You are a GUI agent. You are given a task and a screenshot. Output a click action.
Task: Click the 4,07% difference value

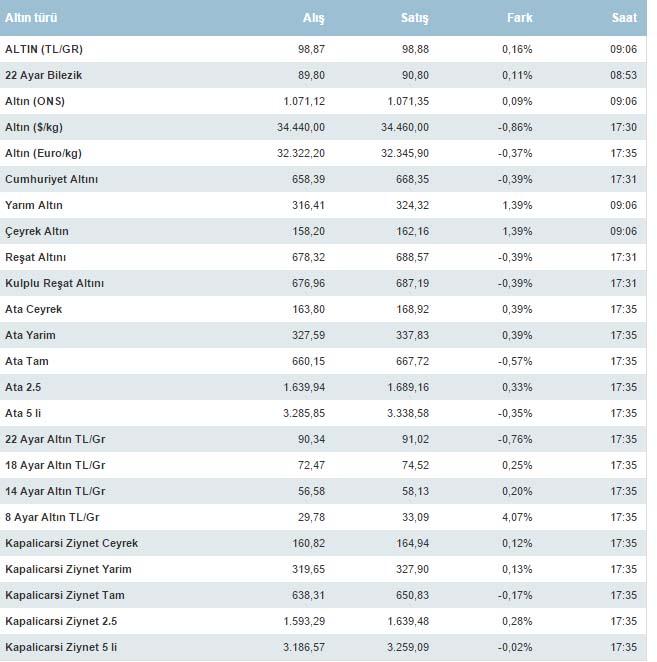[517, 517]
